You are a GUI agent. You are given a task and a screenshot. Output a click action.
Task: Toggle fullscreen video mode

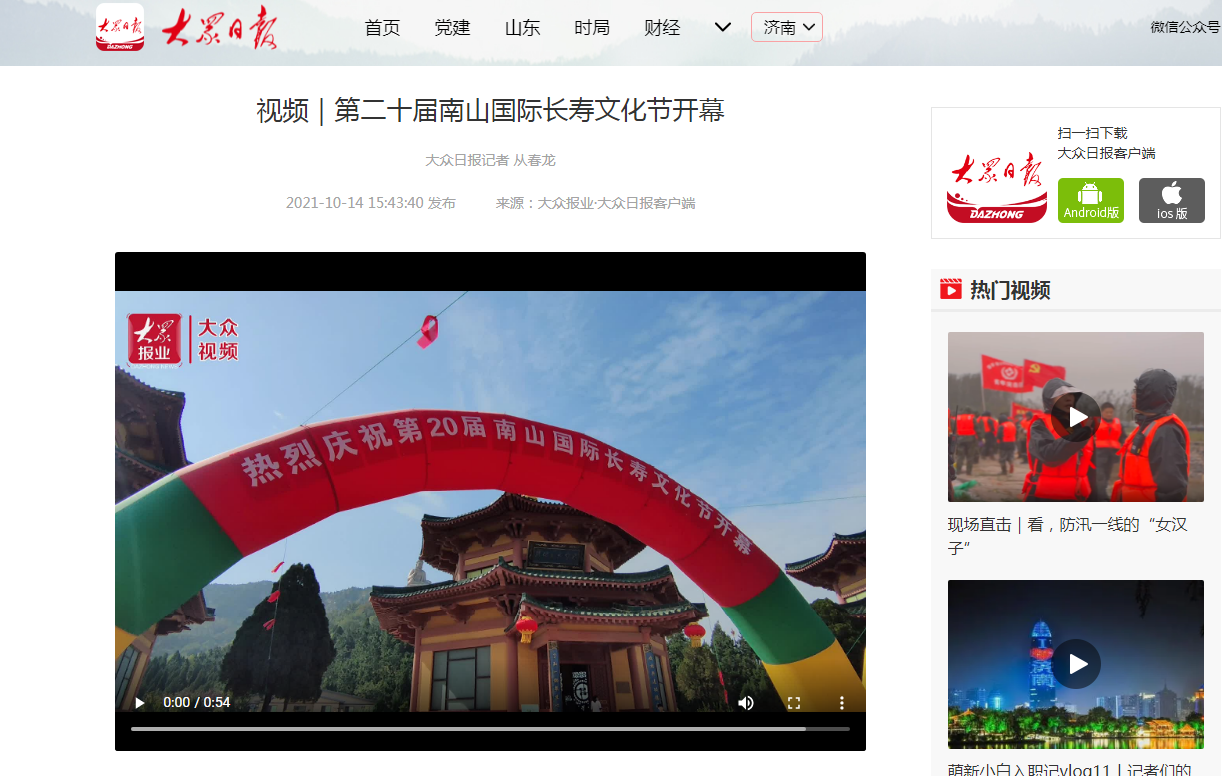tap(794, 703)
